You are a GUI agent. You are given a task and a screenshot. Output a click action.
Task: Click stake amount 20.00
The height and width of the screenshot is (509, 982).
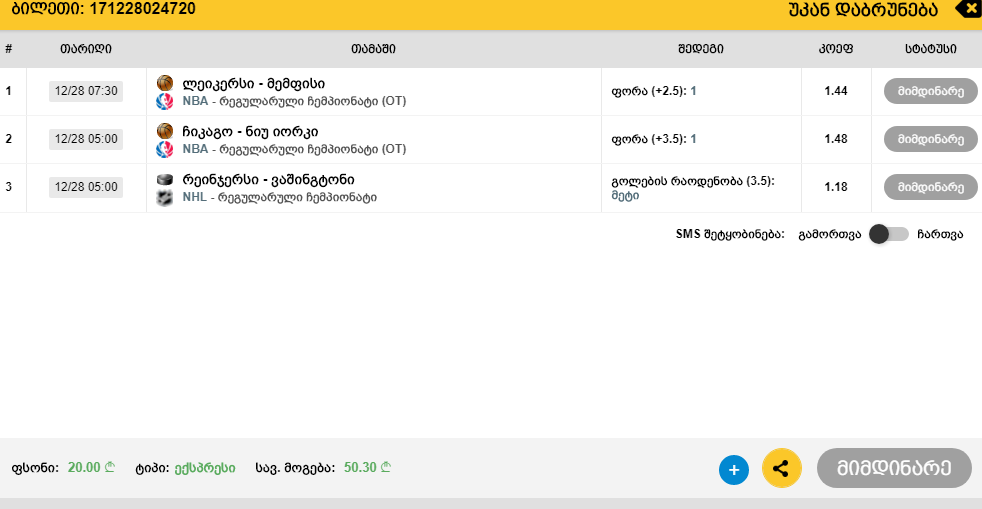tap(84, 468)
